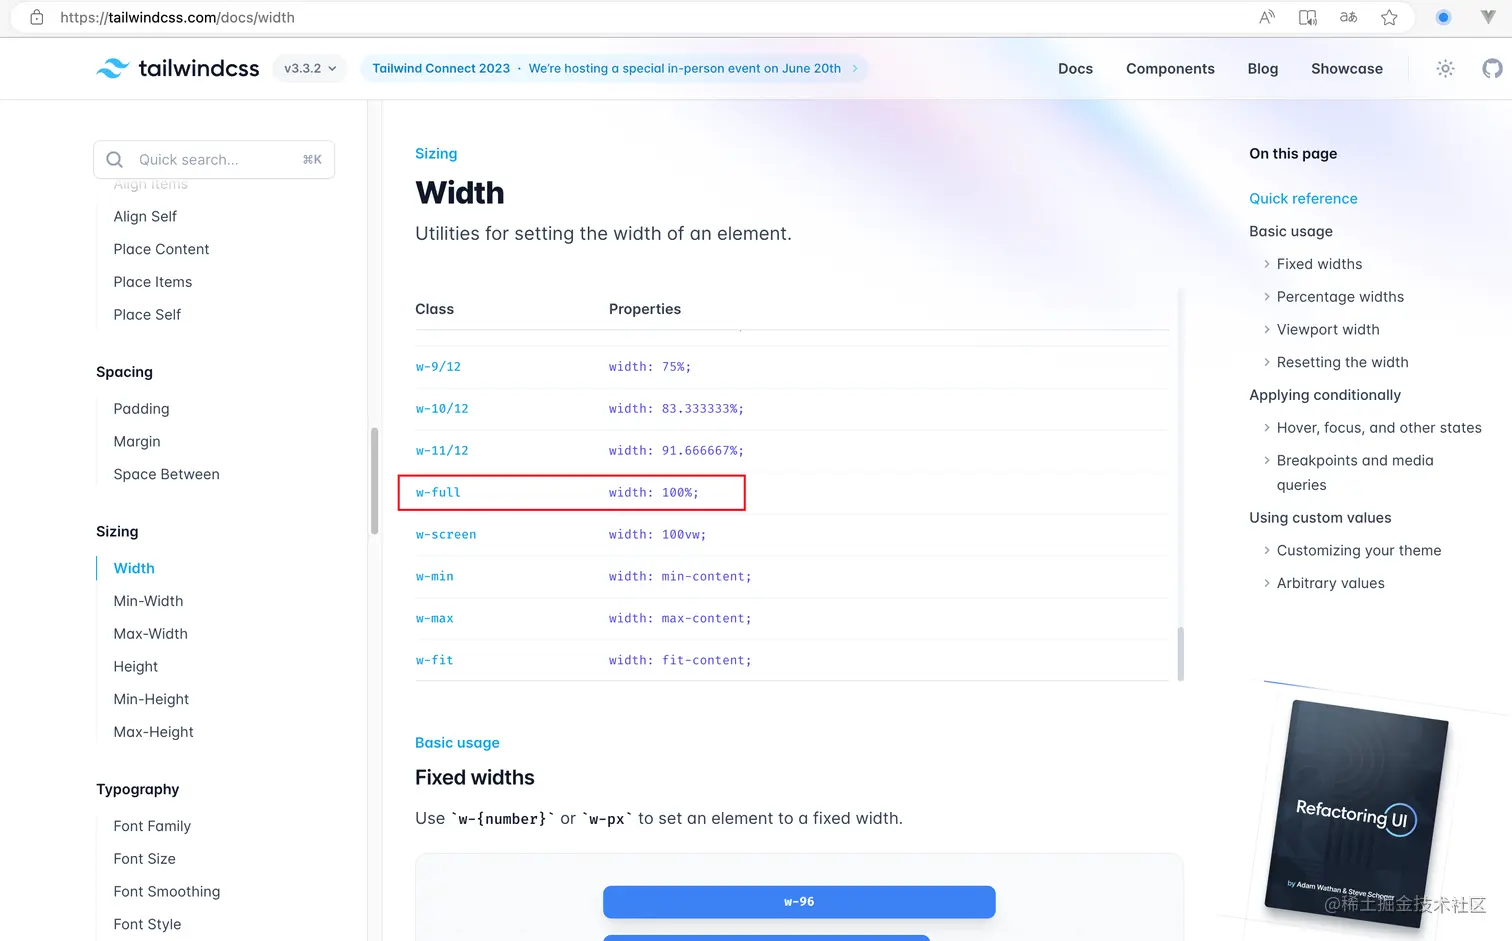Image resolution: width=1512 pixels, height=941 pixels.
Task: Open the Vue devtools extension icon
Action: 1487,17
